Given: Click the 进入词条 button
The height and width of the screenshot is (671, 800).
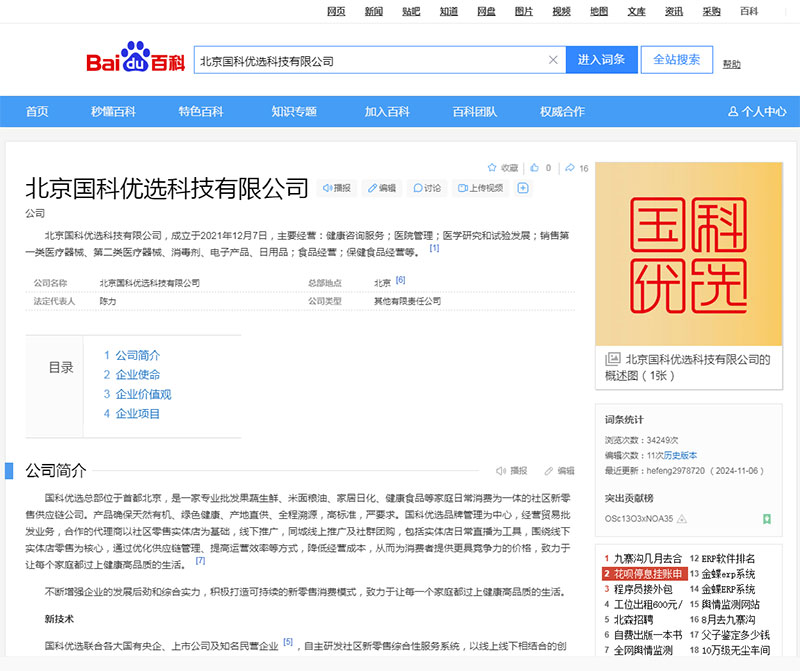Looking at the screenshot, I should tap(601, 60).
